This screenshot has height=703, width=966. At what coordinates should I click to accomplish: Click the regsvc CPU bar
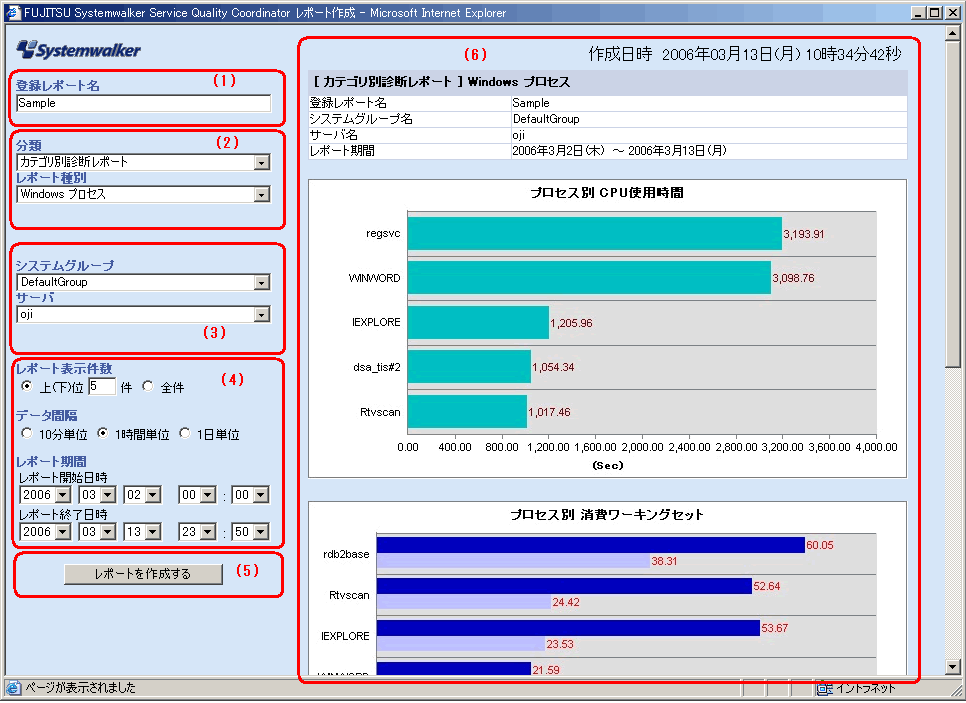pos(595,234)
